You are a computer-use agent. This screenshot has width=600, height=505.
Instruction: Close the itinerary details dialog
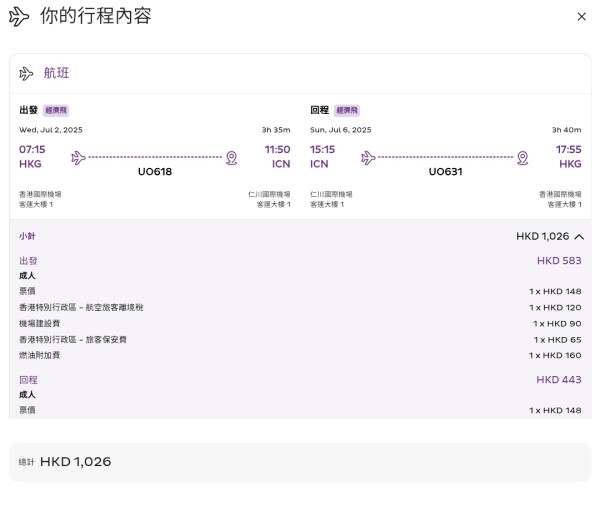click(x=582, y=17)
